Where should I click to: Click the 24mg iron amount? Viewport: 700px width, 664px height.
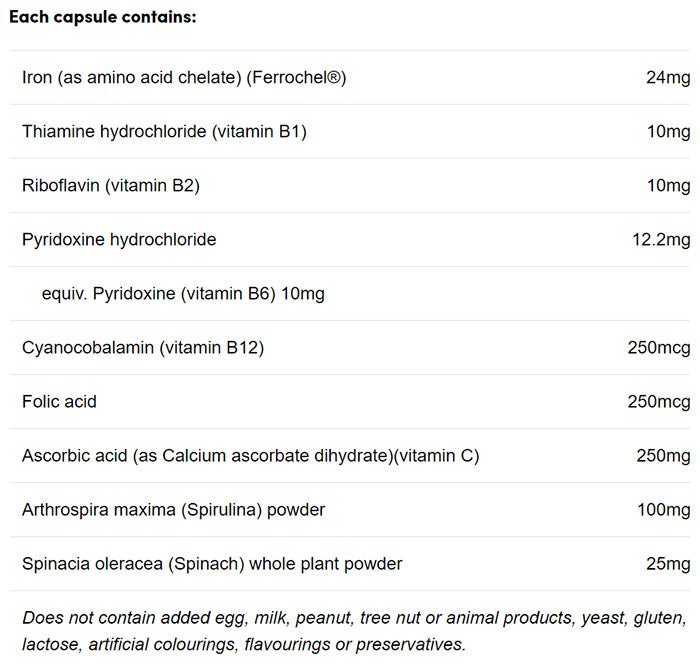pyautogui.click(x=668, y=78)
